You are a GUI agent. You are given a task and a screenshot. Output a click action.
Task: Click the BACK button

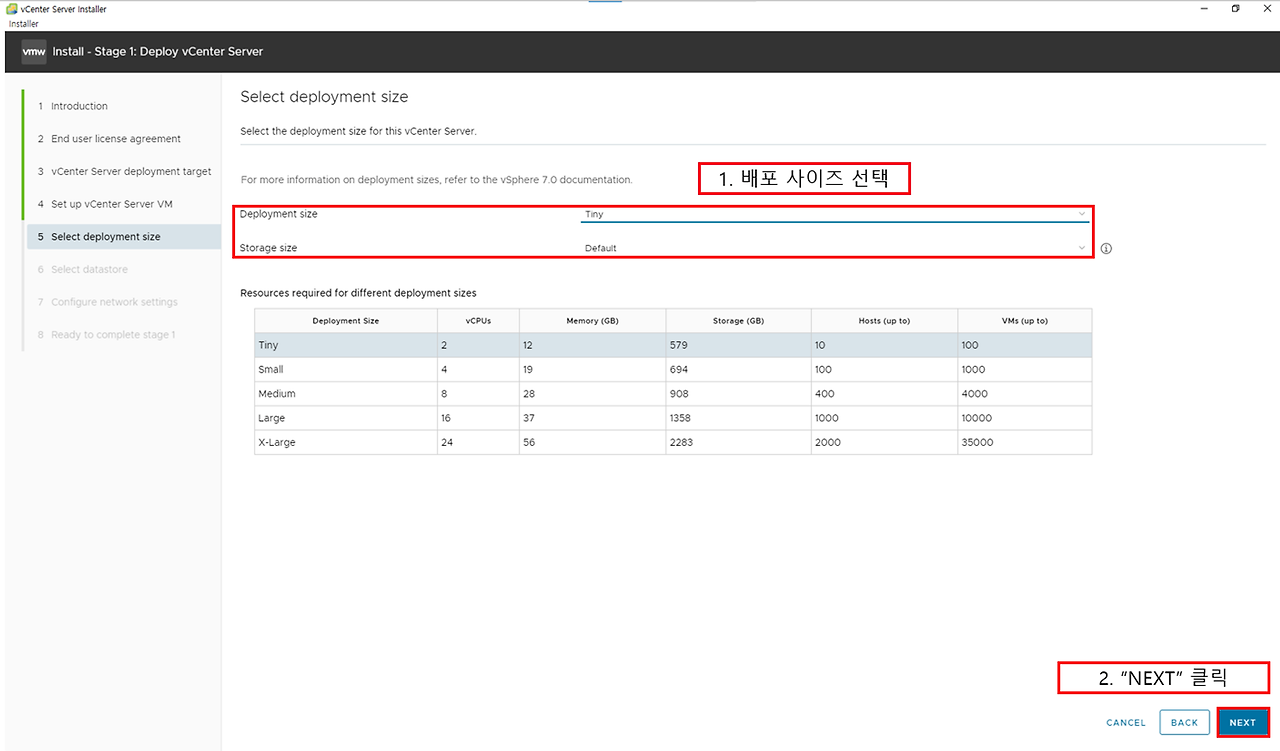tap(1184, 722)
